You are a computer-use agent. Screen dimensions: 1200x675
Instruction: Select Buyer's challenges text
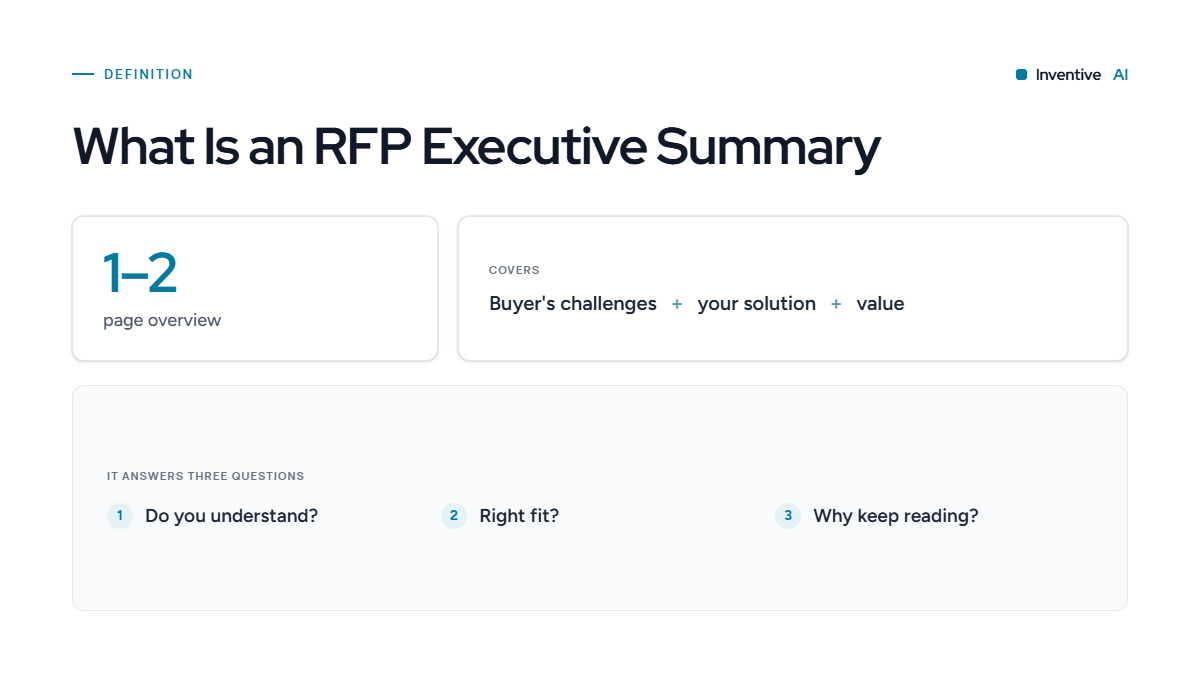pyautogui.click(x=573, y=304)
